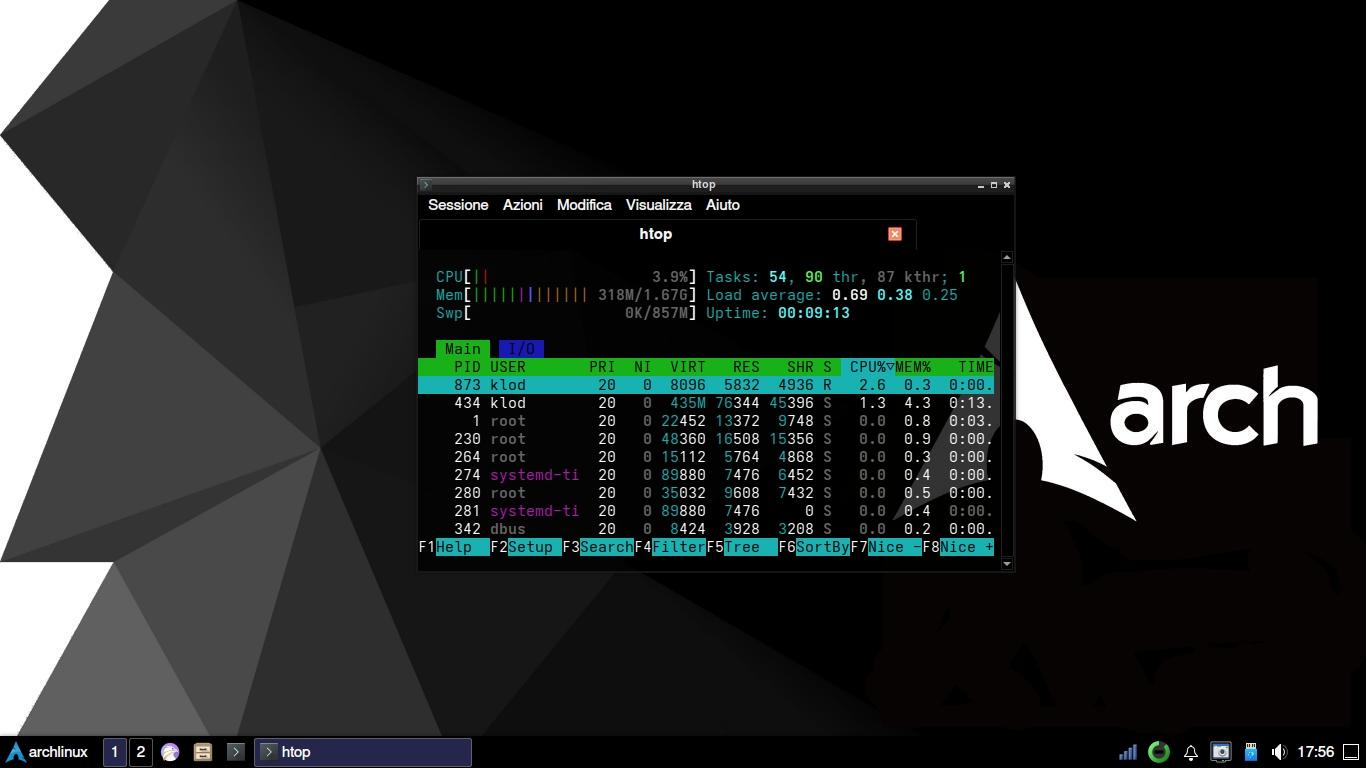1366x768 pixels.
Task: Sort by the NI column header
Action: (x=643, y=367)
